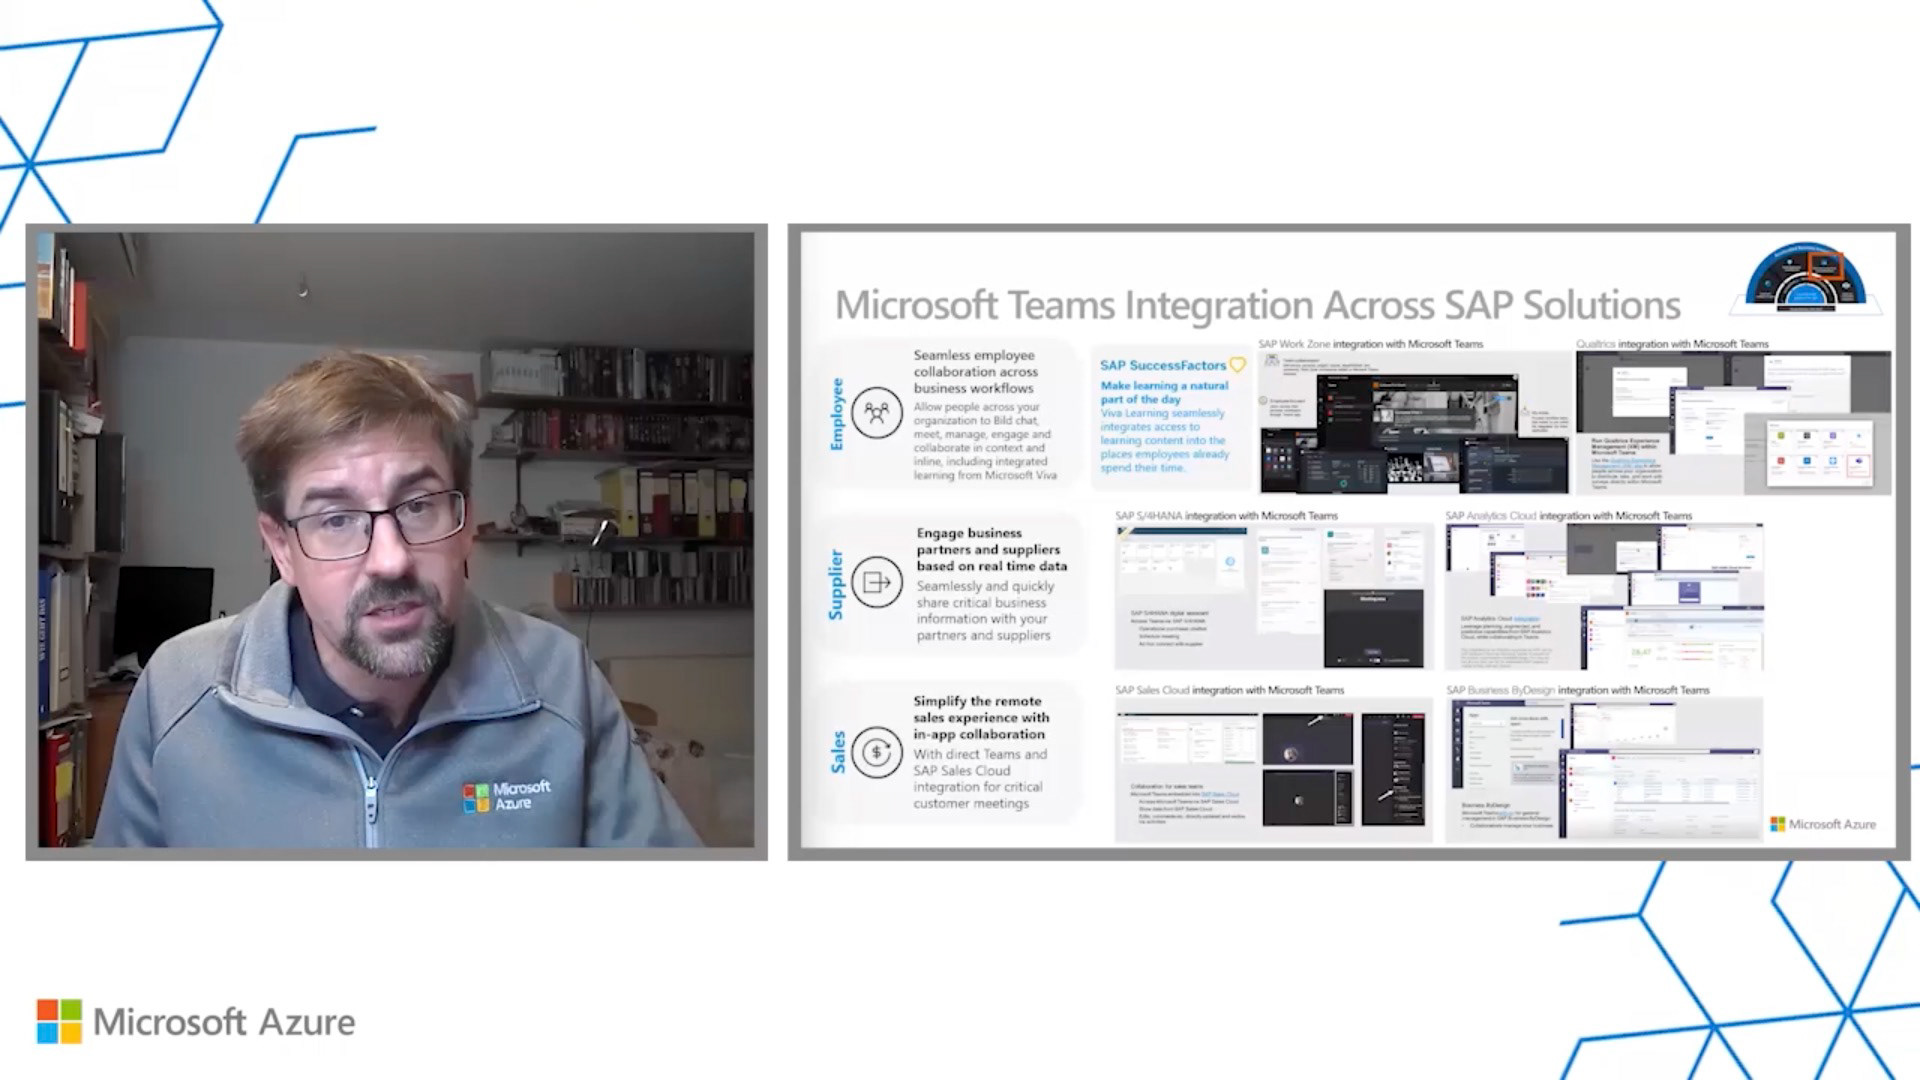Click the Sales dollar circle icon
The height and width of the screenshot is (1080, 1920).
click(877, 752)
